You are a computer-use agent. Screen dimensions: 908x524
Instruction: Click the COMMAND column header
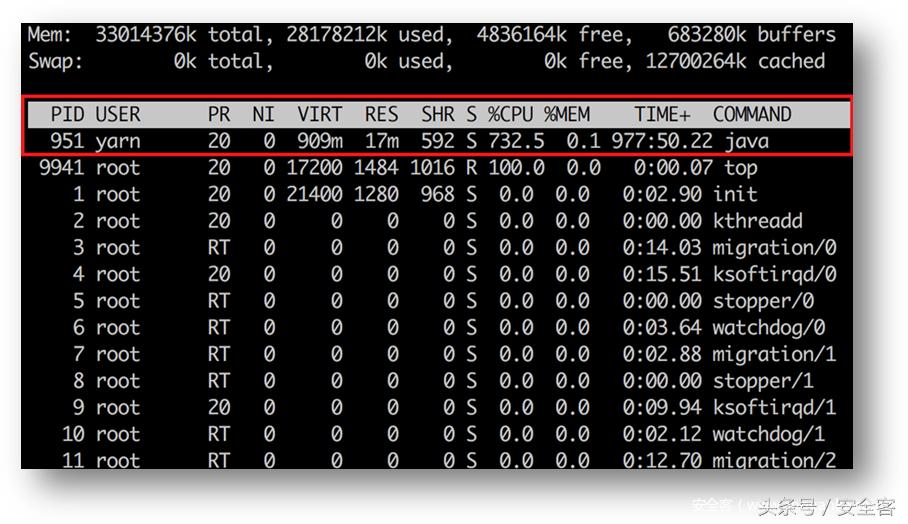[752, 114]
